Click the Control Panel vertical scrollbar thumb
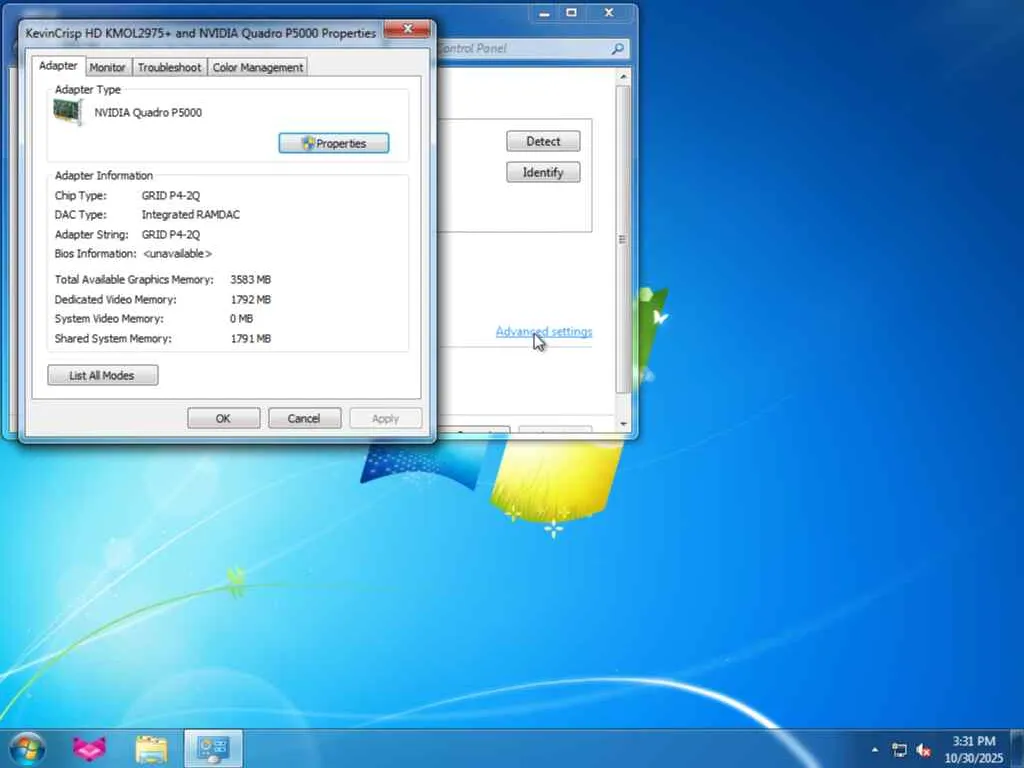 click(x=623, y=239)
